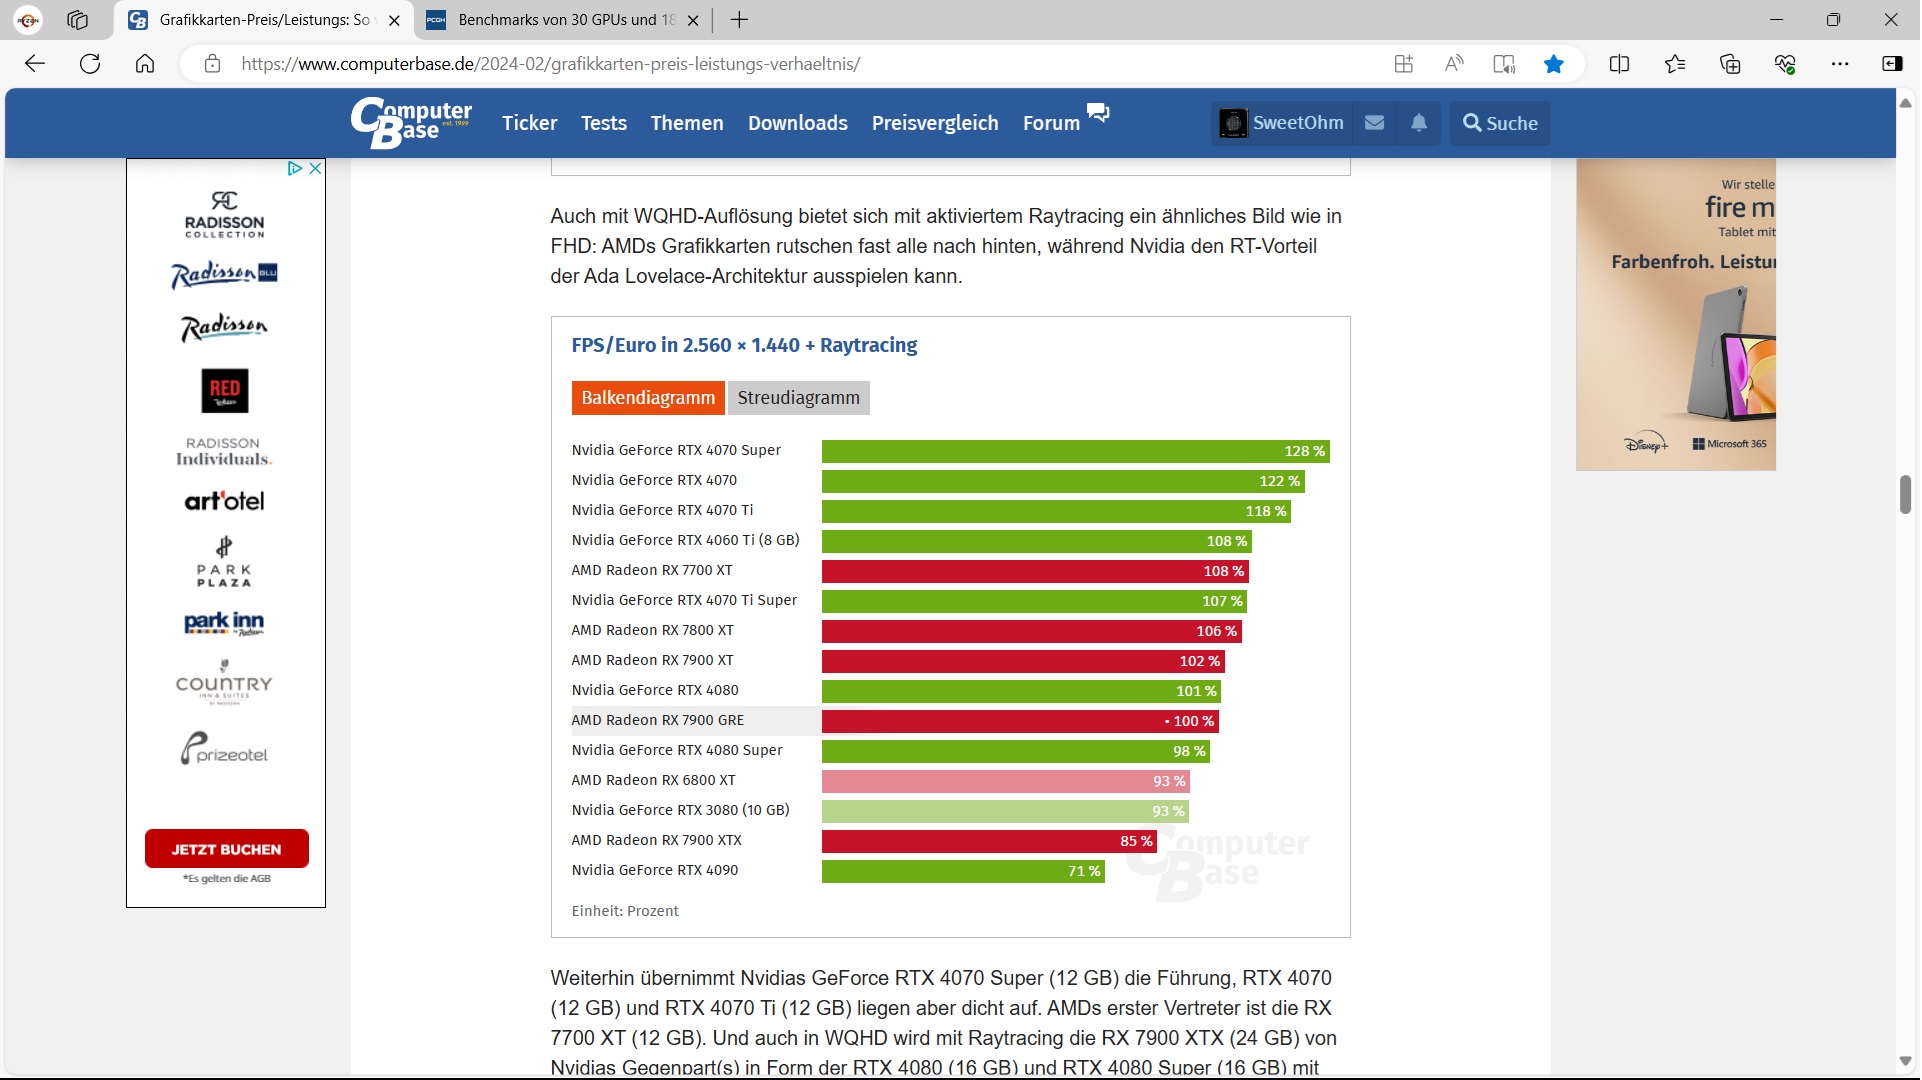Open the messages envelope icon
The width and height of the screenshot is (1922, 1080).
pos(1374,123)
